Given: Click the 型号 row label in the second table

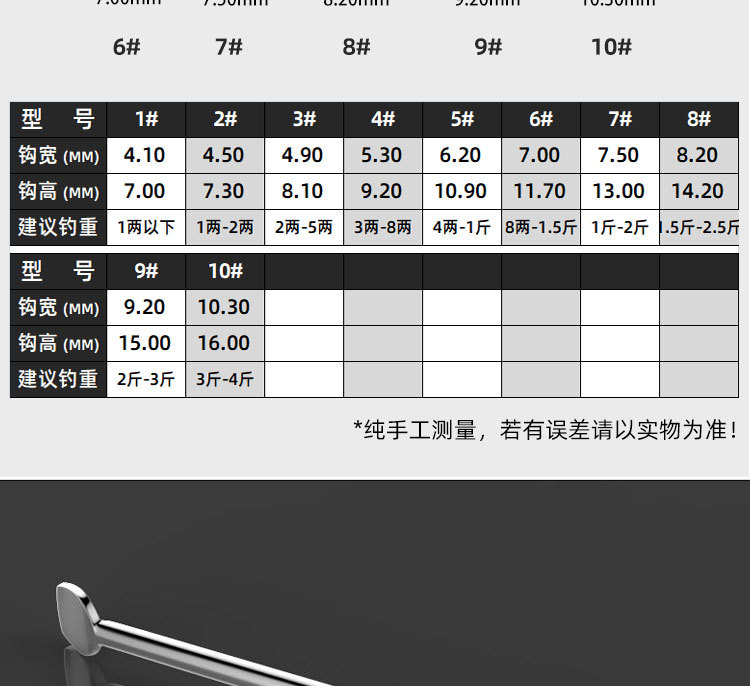Looking at the screenshot, I should click(x=58, y=271).
